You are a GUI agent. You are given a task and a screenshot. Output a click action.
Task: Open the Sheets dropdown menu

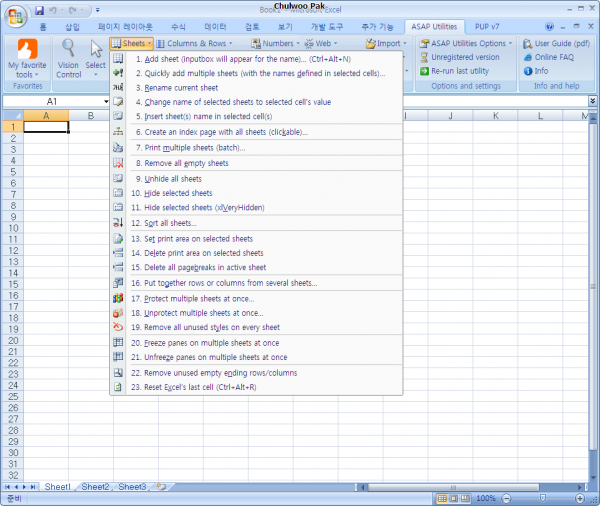[x=131, y=43]
